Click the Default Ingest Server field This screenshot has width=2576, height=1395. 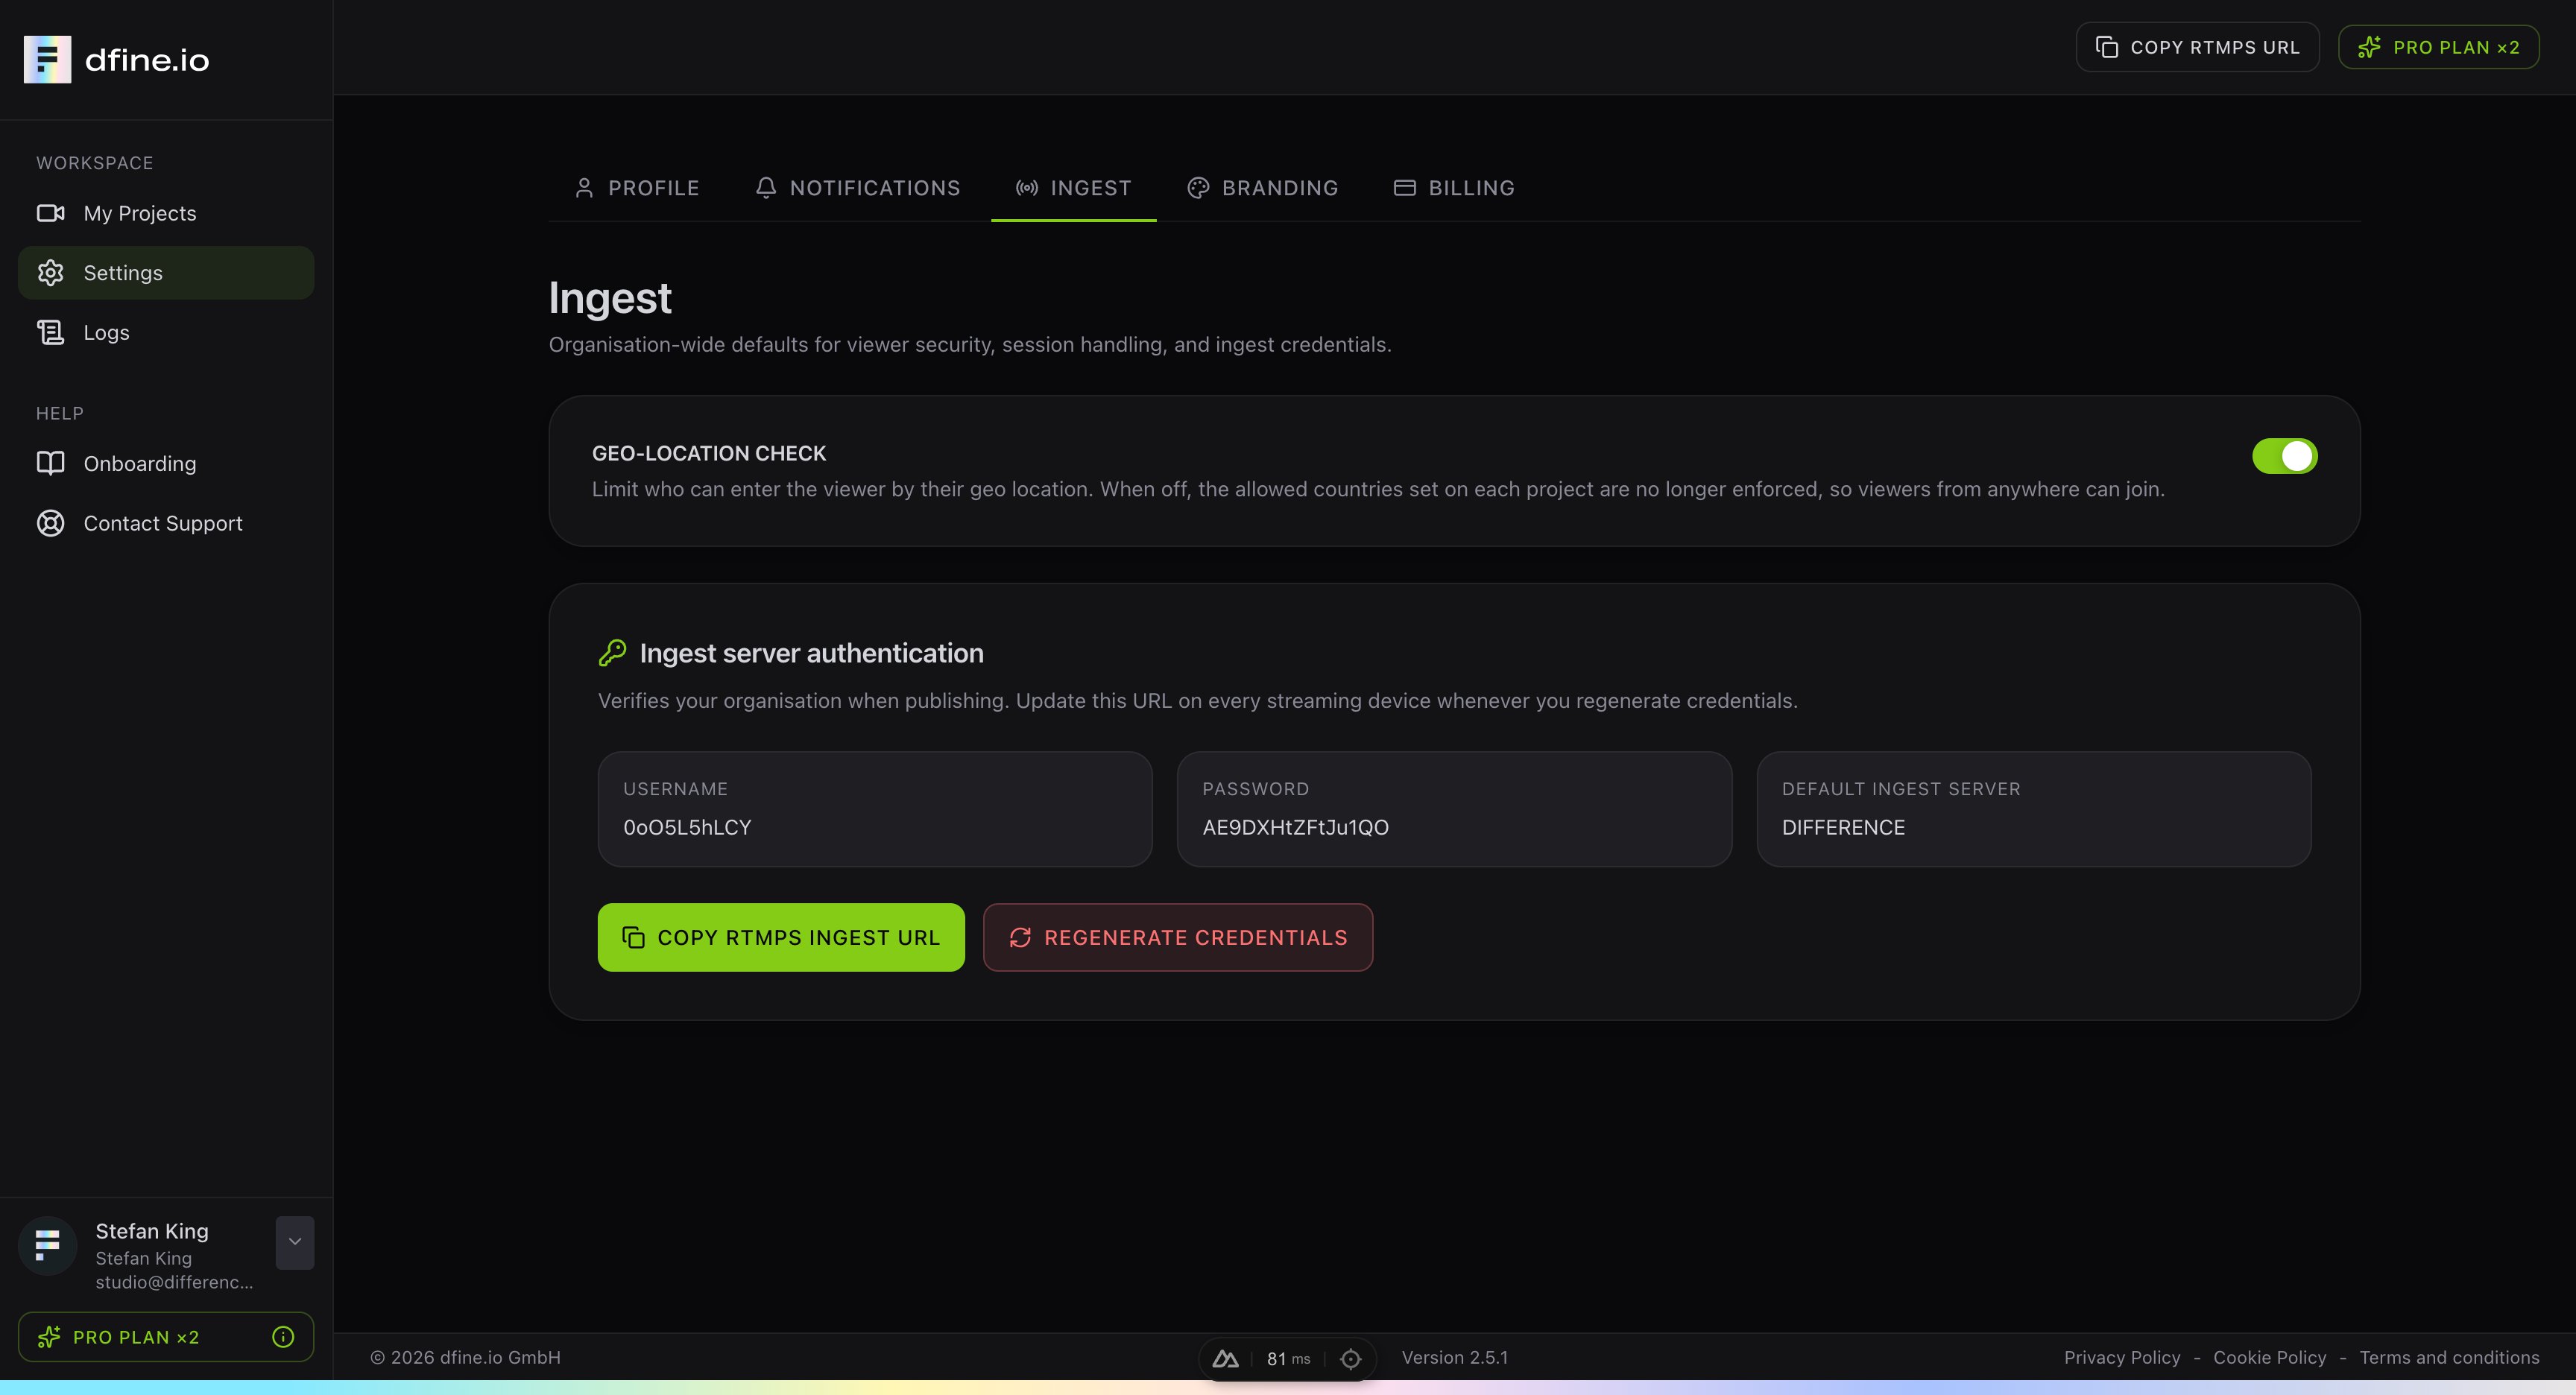click(2033, 809)
